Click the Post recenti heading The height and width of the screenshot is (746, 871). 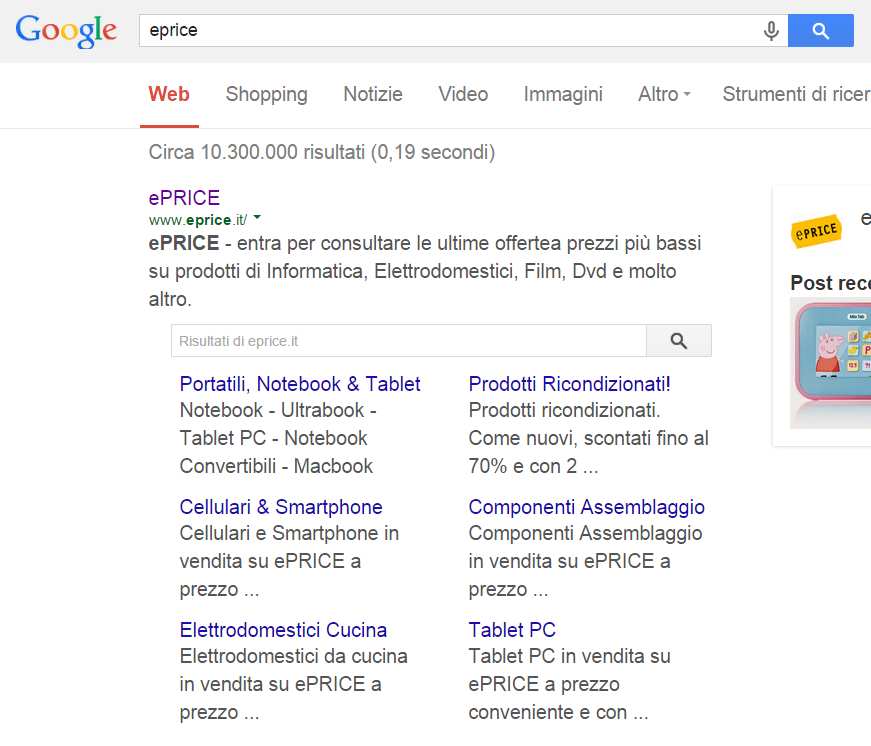pos(830,283)
